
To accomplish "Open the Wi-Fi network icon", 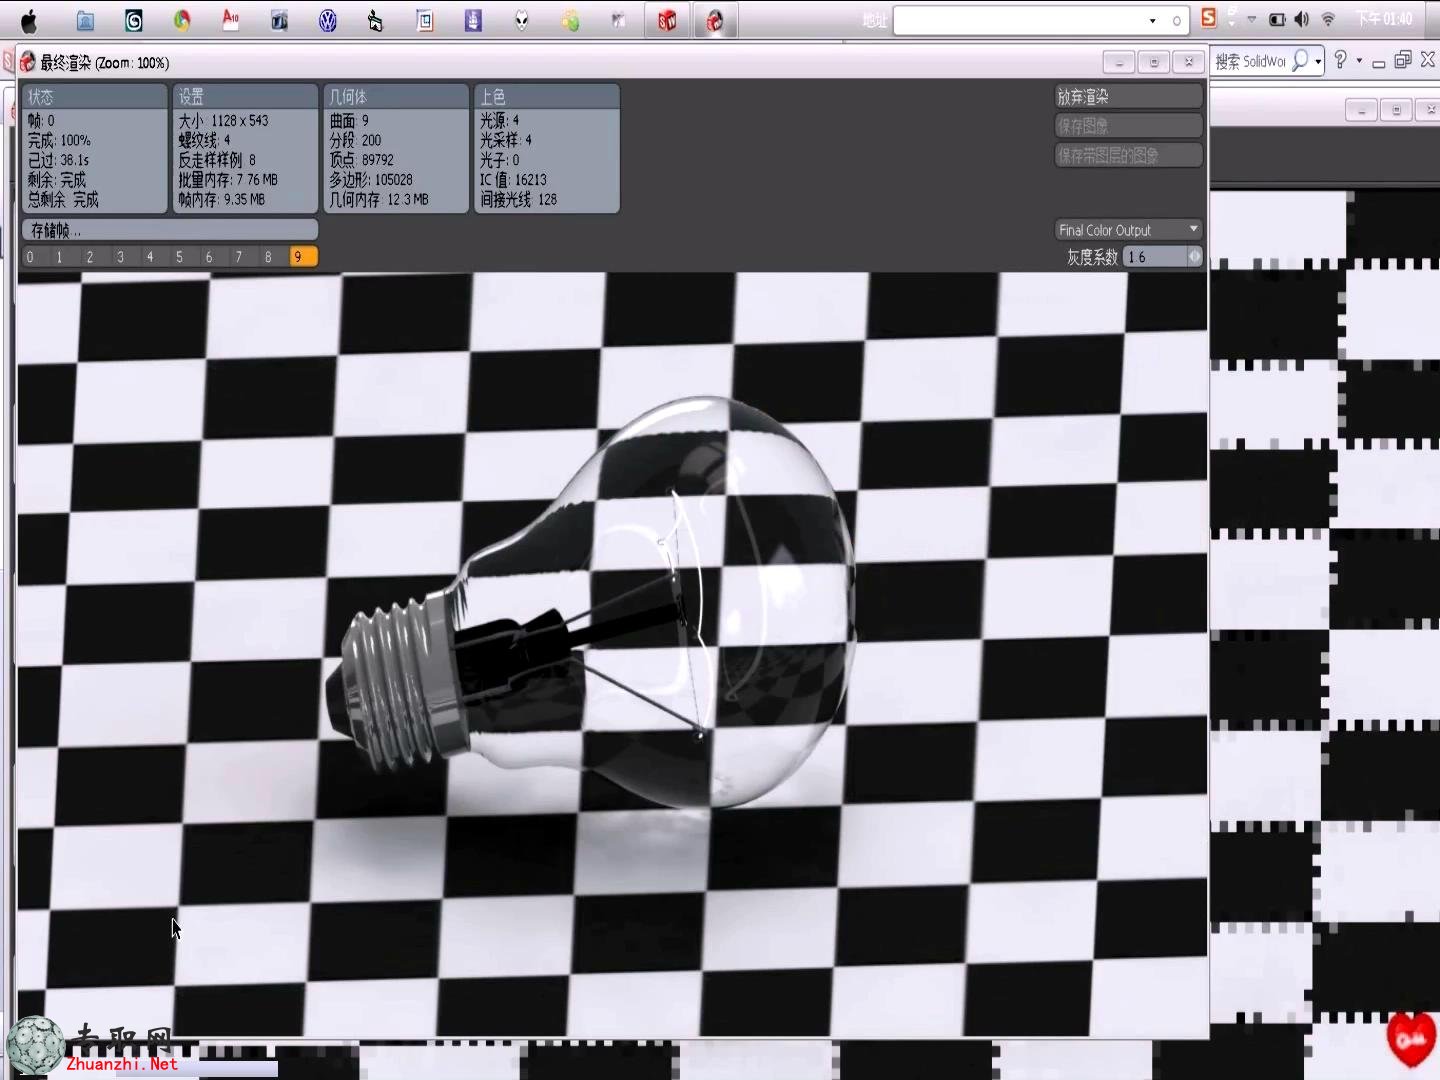I will (x=1328, y=20).
